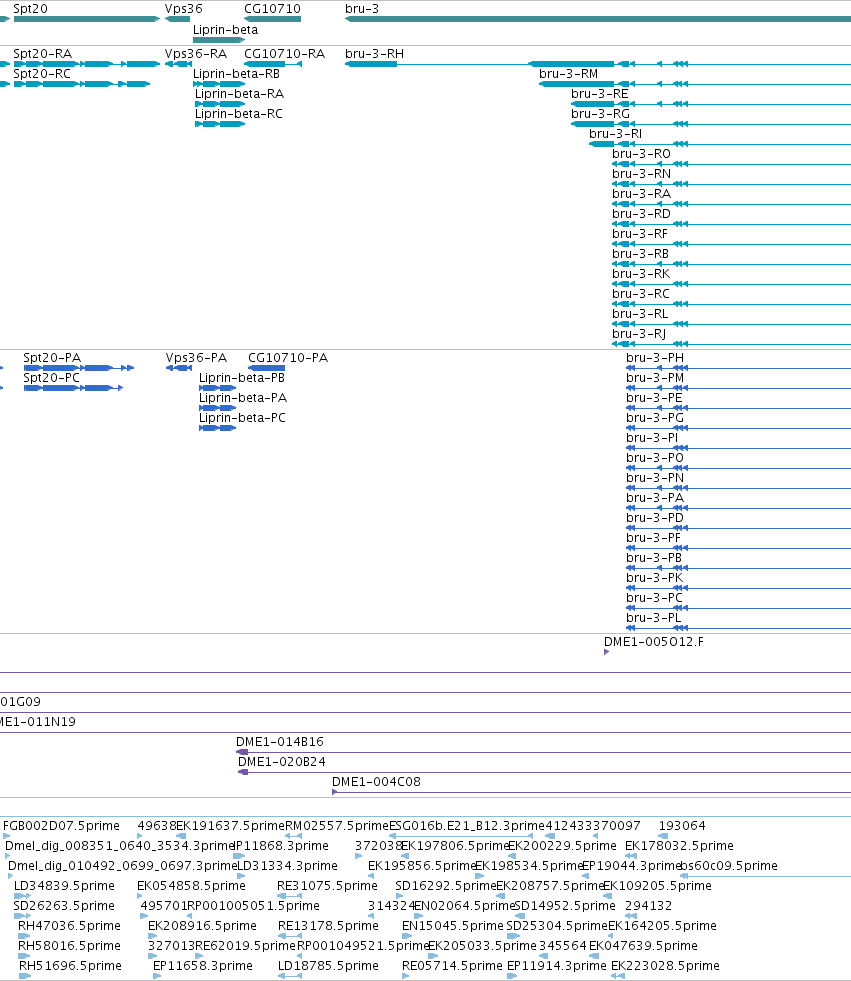Image resolution: width=851 pixels, height=981 pixels.
Task: Select the Spt20-RC transcript label
Action: tap(42, 74)
